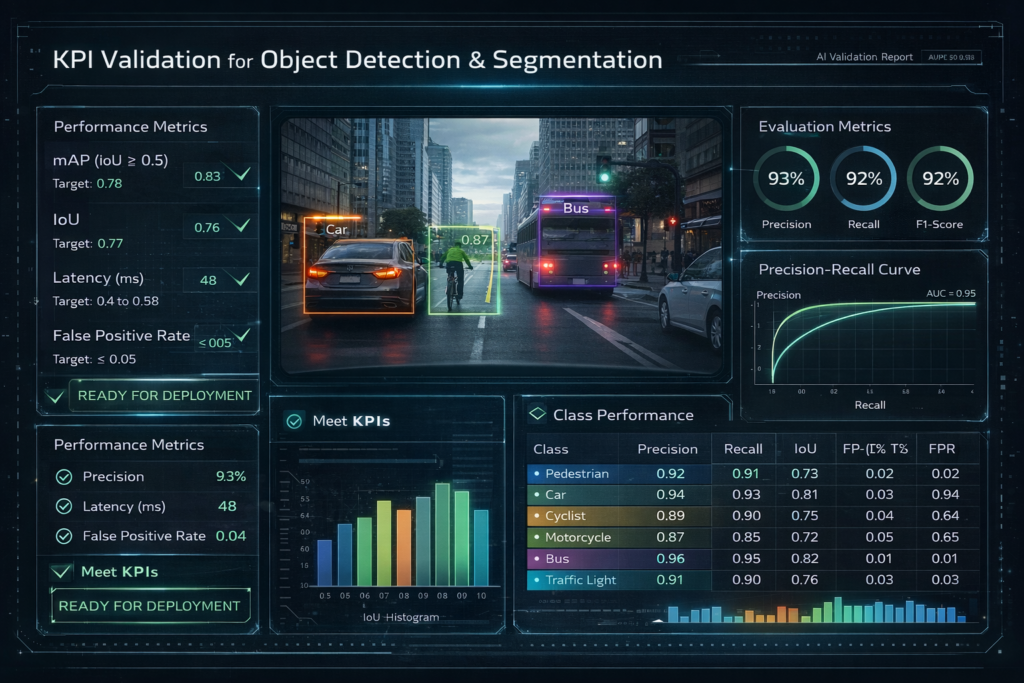Viewport: 1024px width, 683px height.
Task: Toggle the check circle beside False Positive Rate 0.04
Action: [64, 536]
